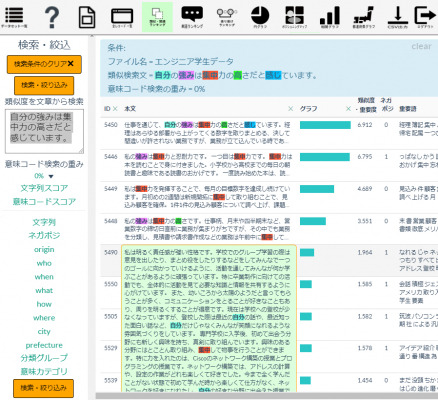Click the orange 検索条件のクリア button
Viewport: 438px width, 400px height.
click(44, 64)
